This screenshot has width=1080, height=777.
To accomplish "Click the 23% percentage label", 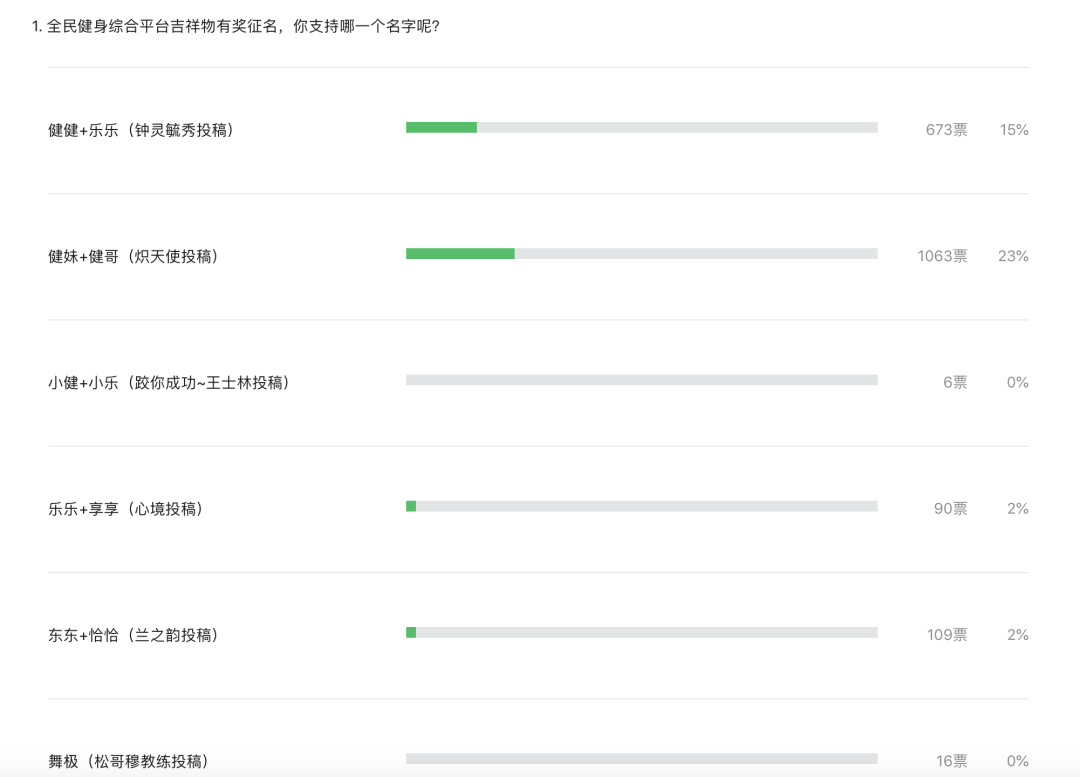I will (x=1013, y=256).
